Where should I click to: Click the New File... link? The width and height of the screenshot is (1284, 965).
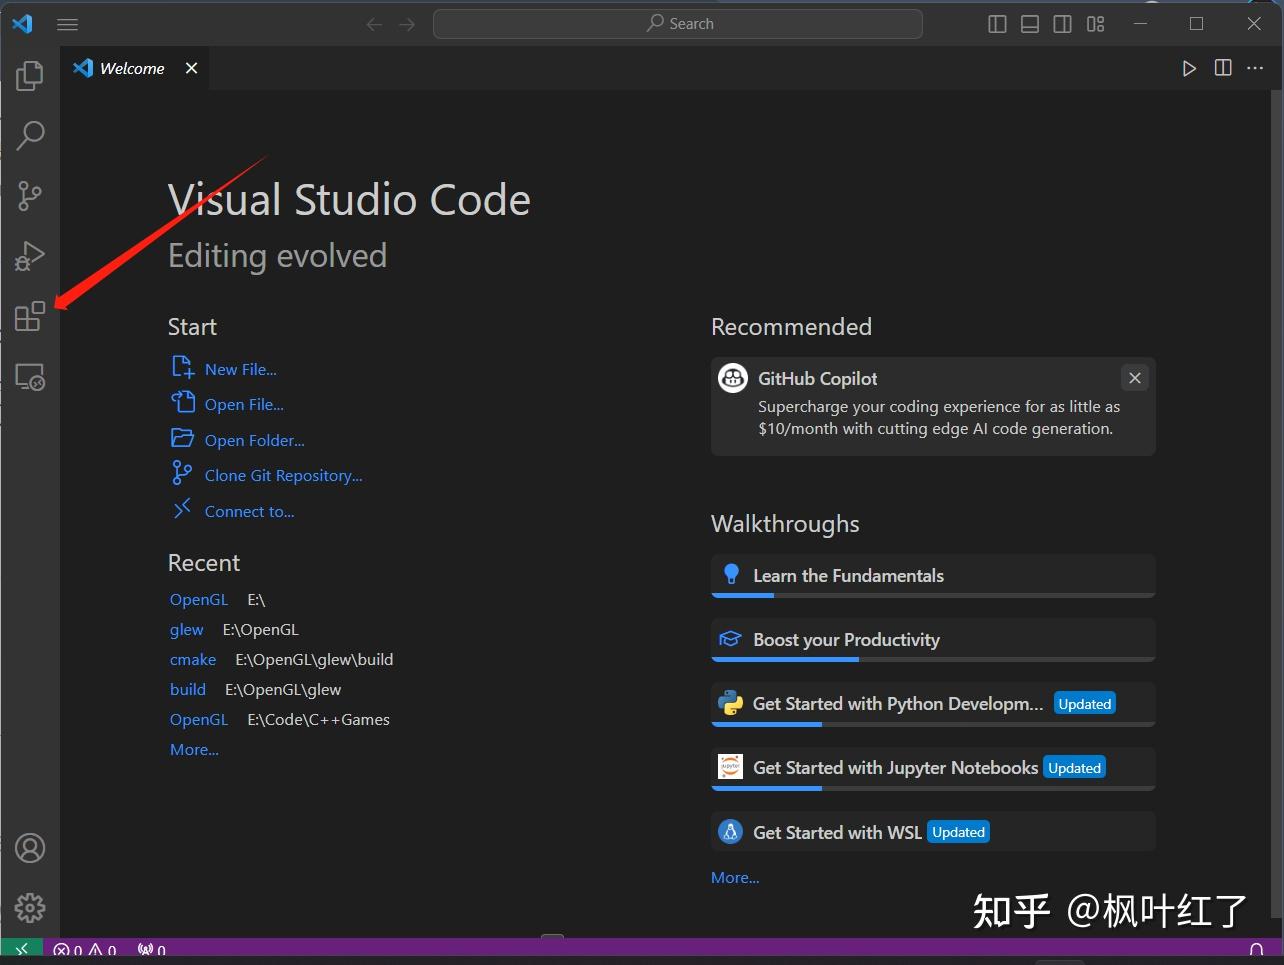tap(240, 369)
